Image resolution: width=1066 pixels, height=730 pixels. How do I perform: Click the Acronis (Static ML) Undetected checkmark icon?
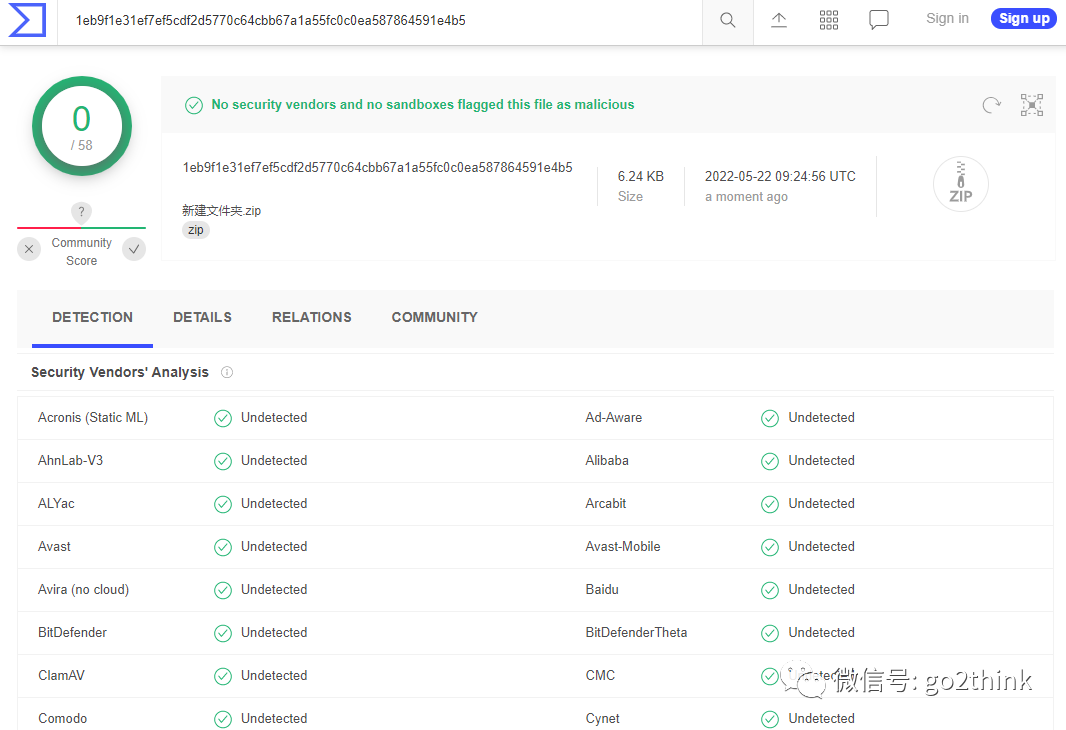coord(223,418)
